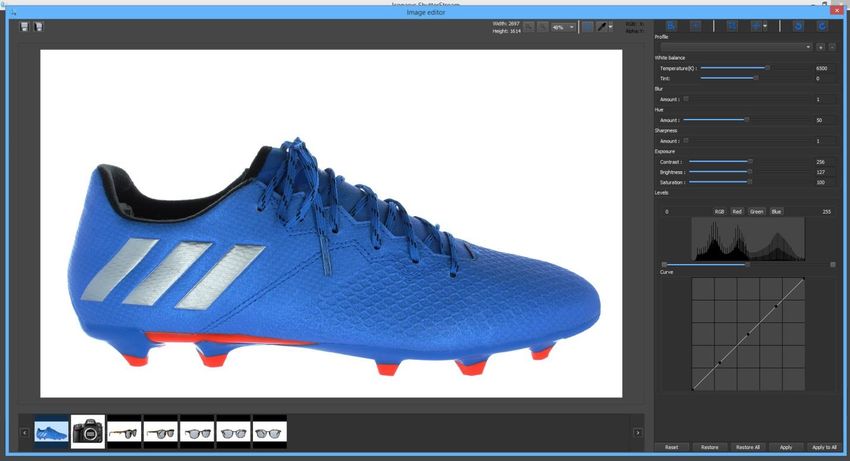This screenshot has height=461, width=850.
Task: Select the Blue levels channel
Action: pos(776,212)
